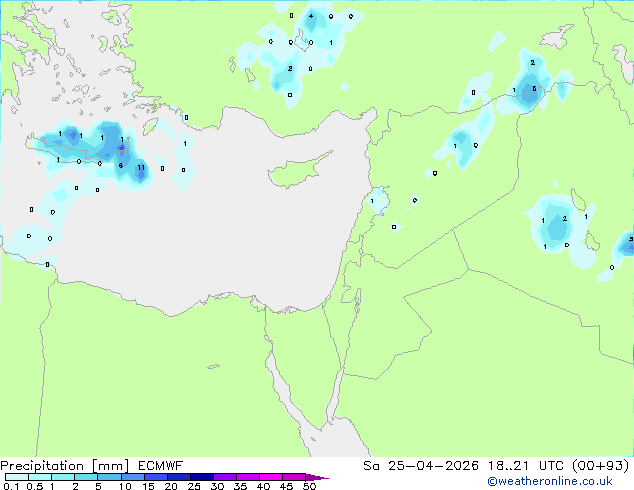Click the 2–5 mm legend color box
Screen dimensions: 634x490
86,477
